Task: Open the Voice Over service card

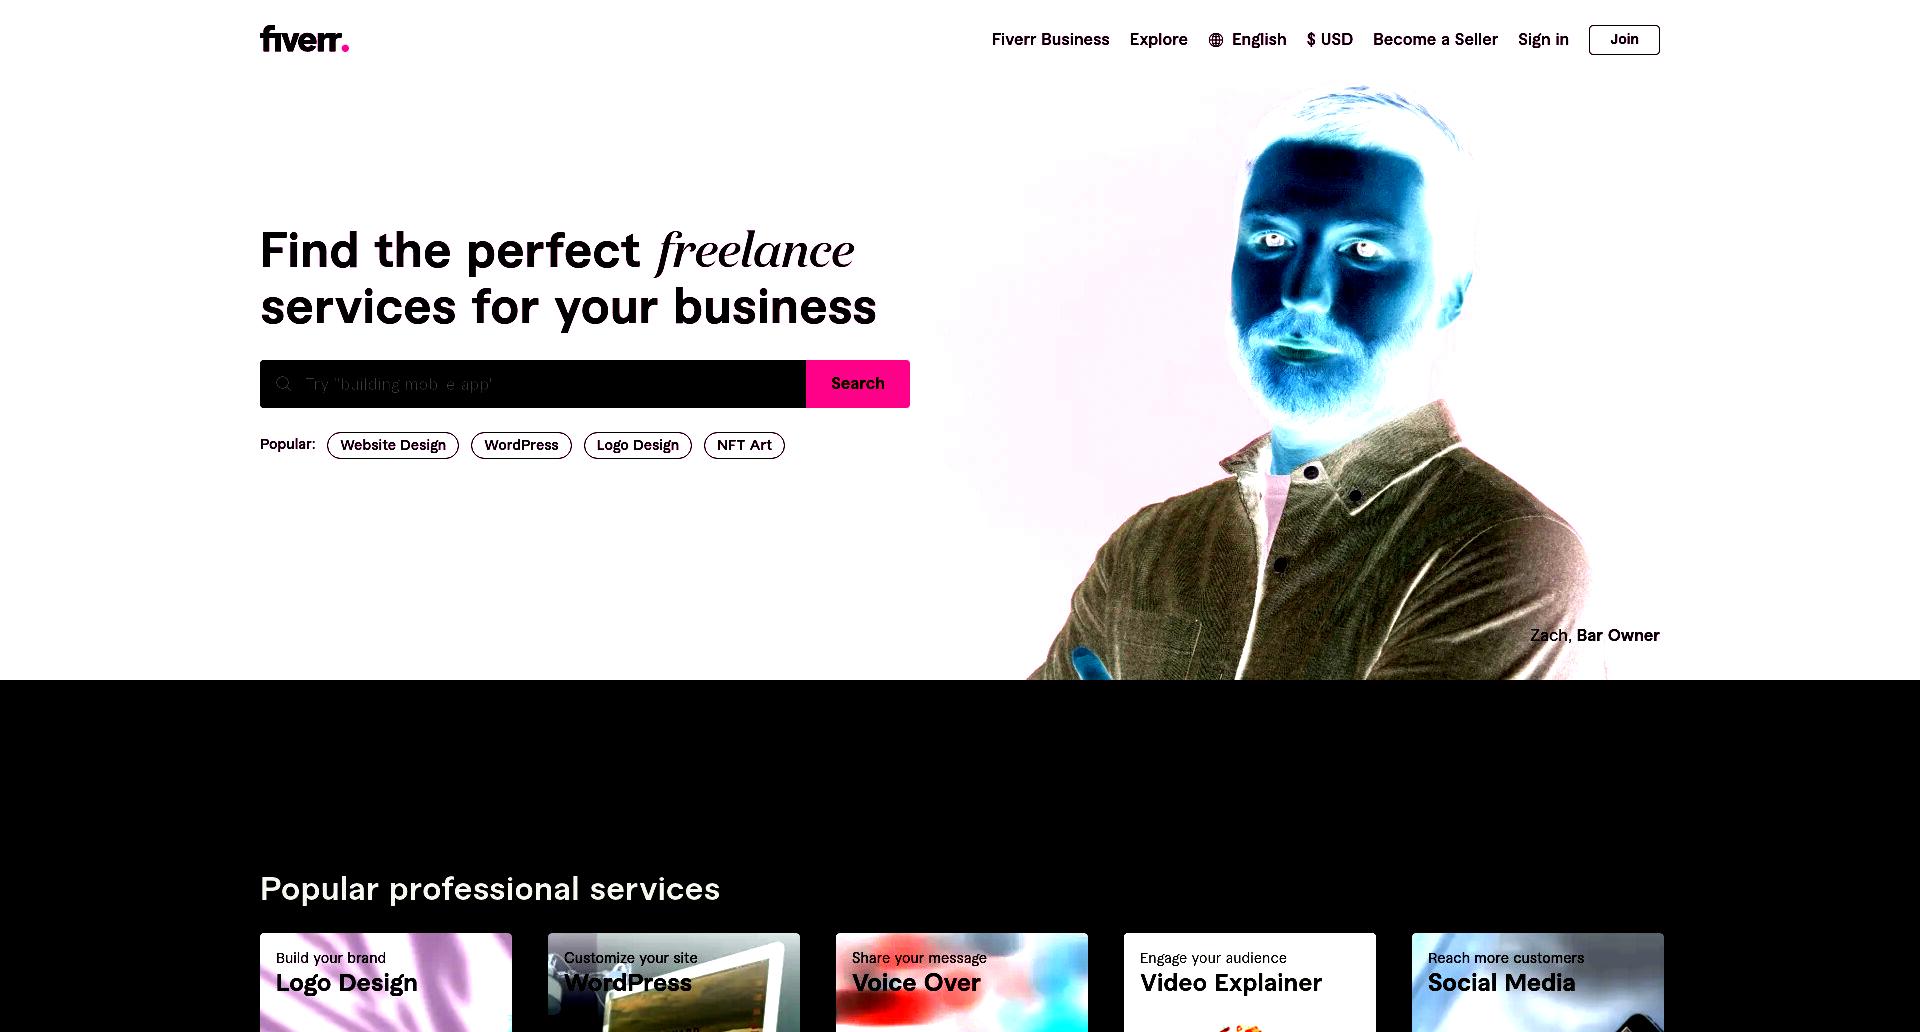Action: click(962, 982)
